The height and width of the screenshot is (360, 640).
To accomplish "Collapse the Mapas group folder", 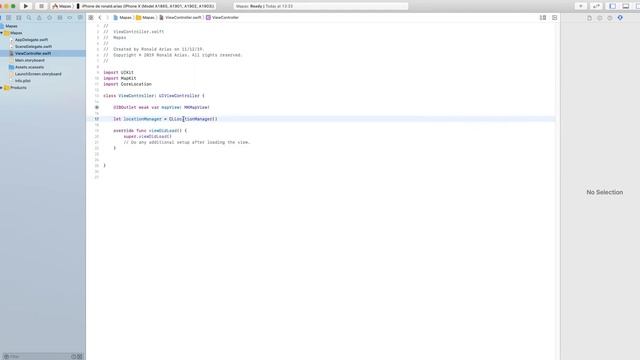I will pyautogui.click(x=2, y=33).
